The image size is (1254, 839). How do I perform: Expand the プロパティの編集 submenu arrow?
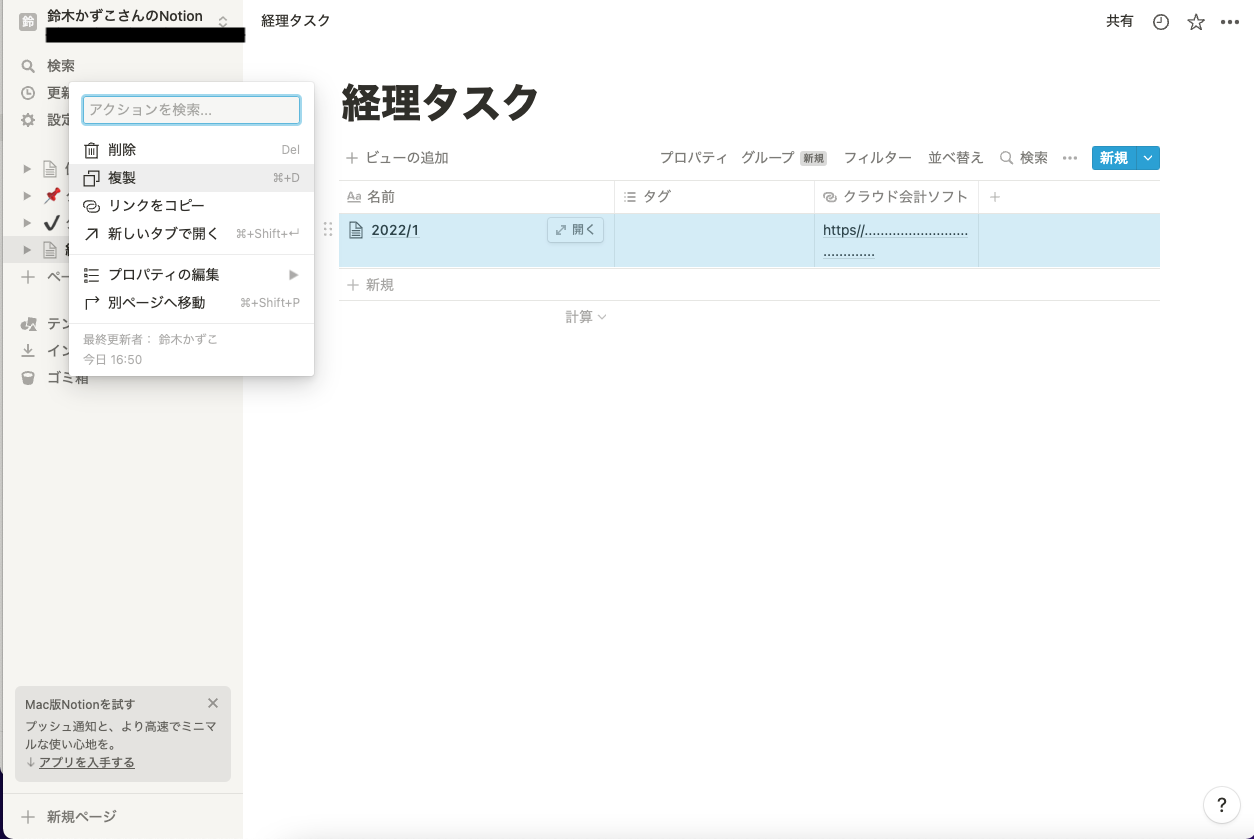pos(294,275)
